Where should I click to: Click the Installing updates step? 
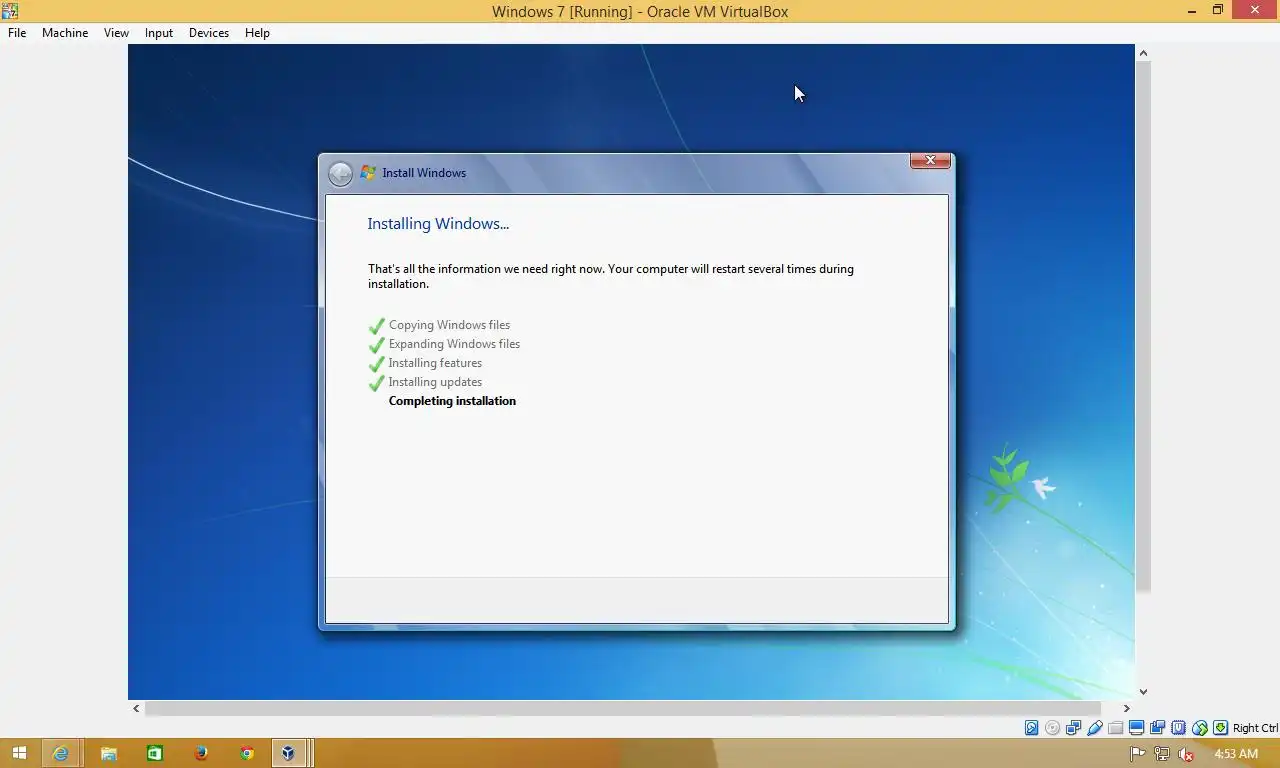pyautogui.click(x=435, y=382)
